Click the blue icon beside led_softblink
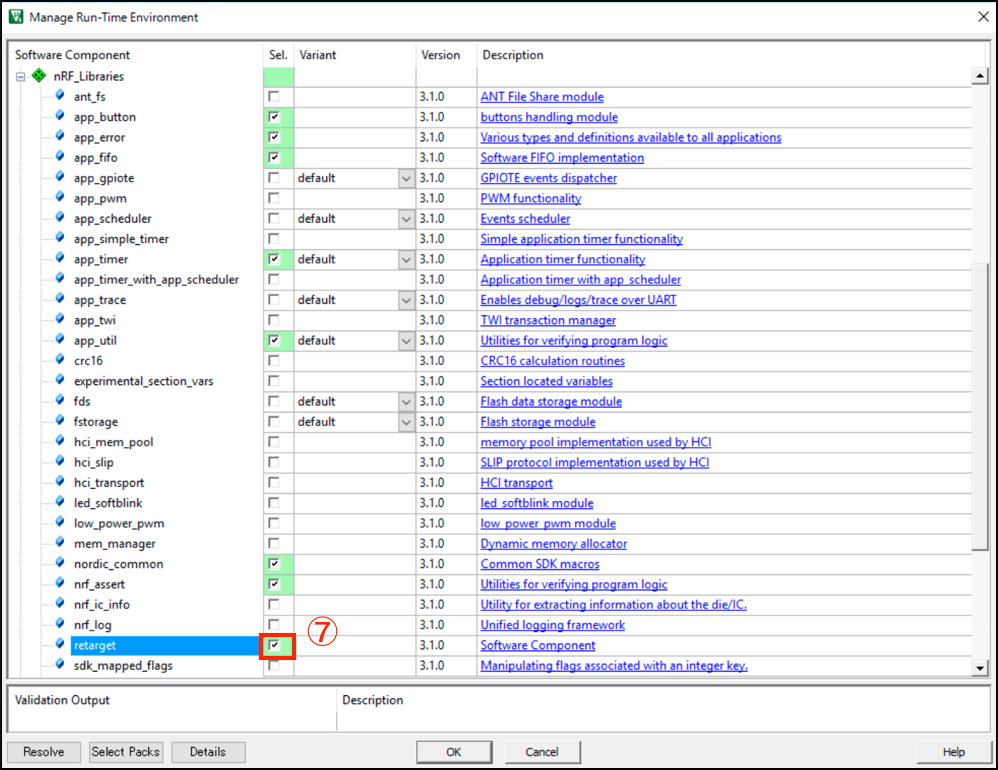Screen dimensions: 998x770 59,502
